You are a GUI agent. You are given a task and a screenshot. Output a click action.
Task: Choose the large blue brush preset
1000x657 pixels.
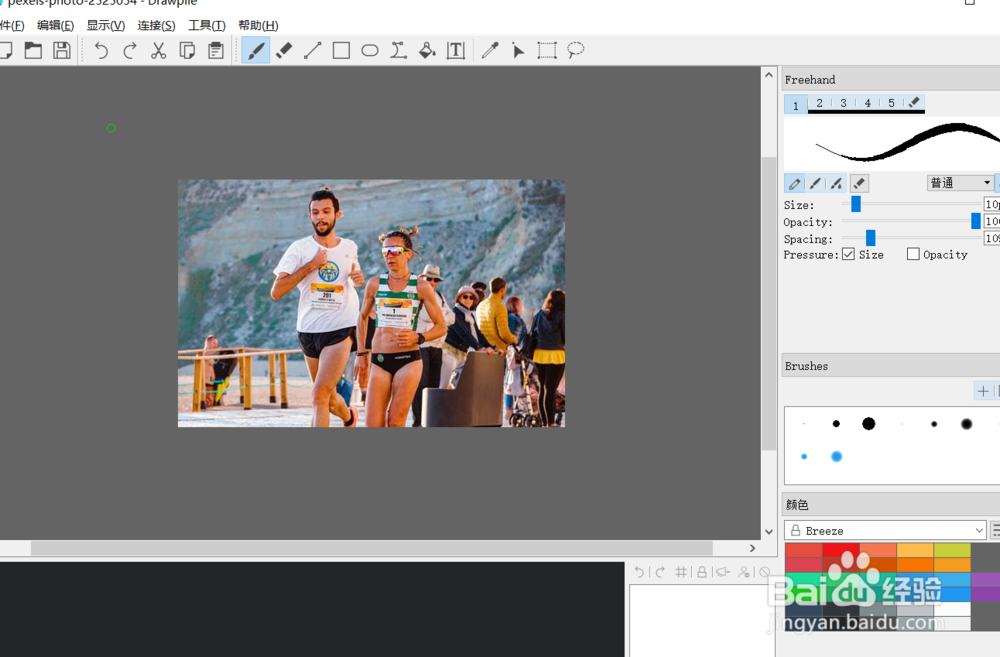[x=837, y=456]
